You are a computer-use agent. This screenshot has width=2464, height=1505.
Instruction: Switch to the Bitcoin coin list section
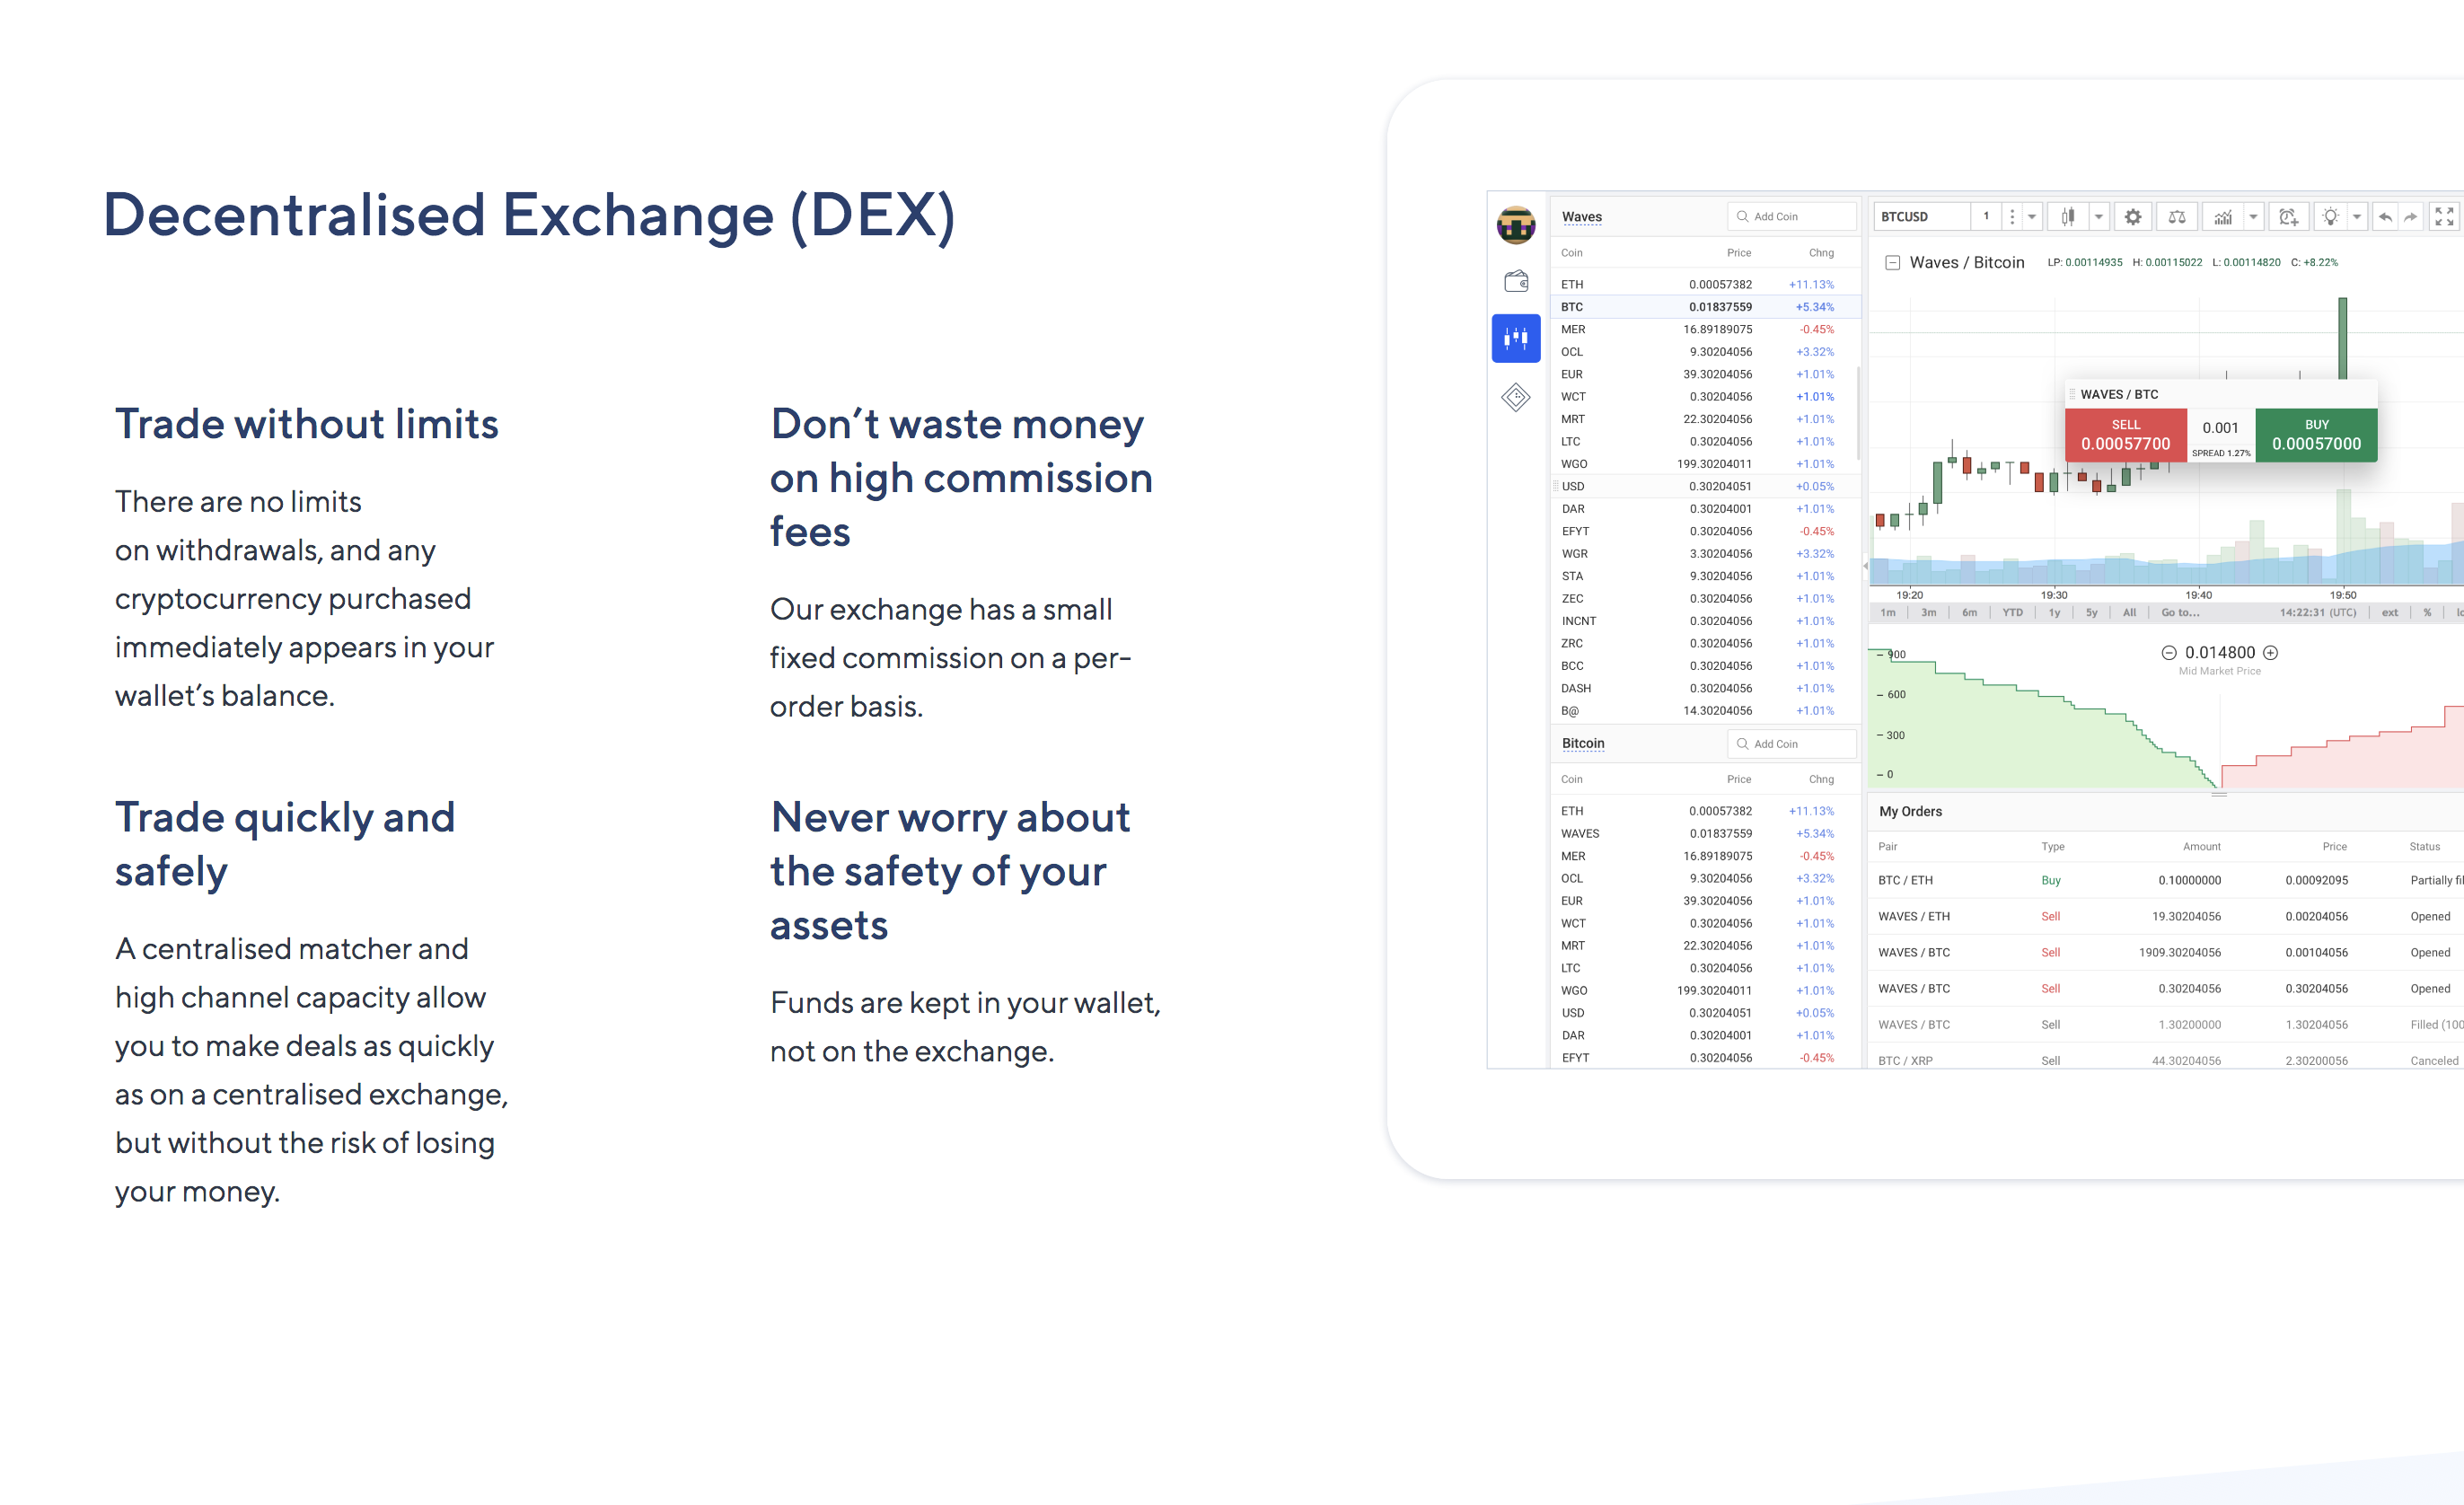click(x=1582, y=743)
